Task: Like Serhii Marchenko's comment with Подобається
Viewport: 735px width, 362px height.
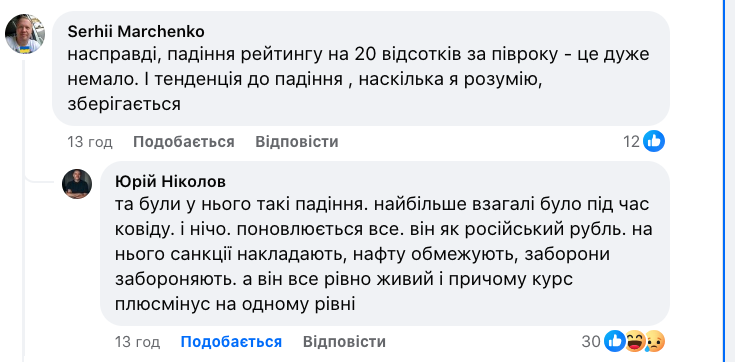Action: click(x=184, y=142)
